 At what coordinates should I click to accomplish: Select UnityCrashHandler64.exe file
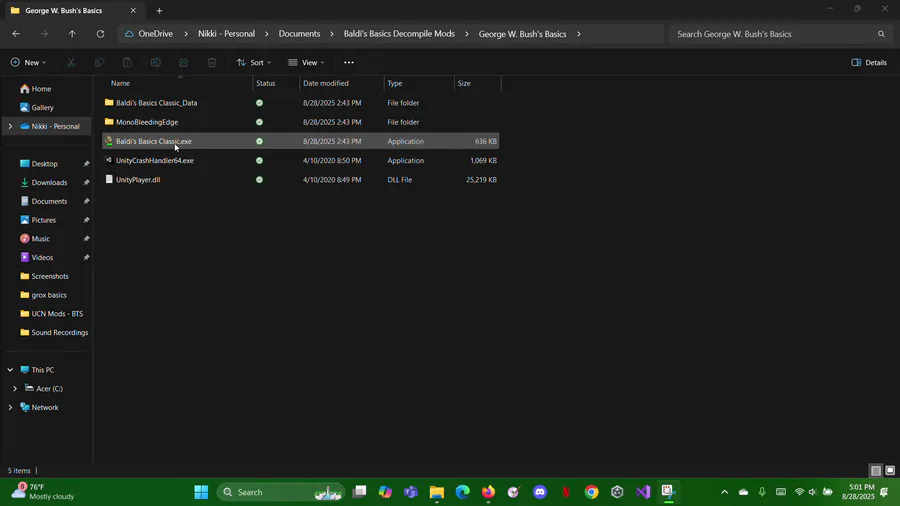click(x=300, y=161)
